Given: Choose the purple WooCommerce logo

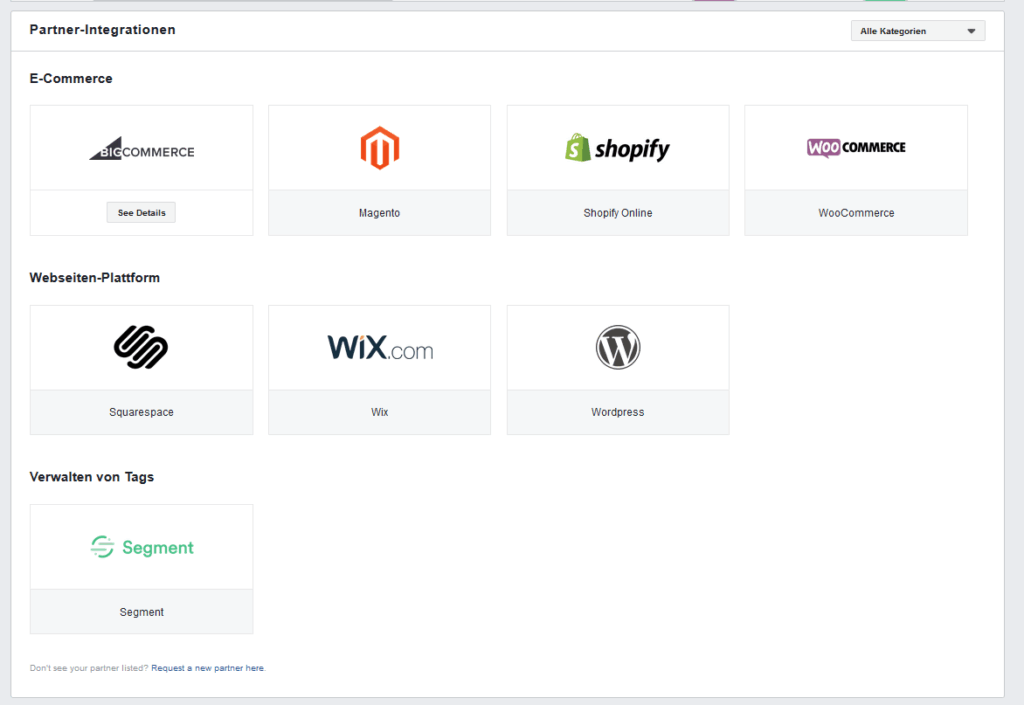Looking at the screenshot, I should [856, 147].
